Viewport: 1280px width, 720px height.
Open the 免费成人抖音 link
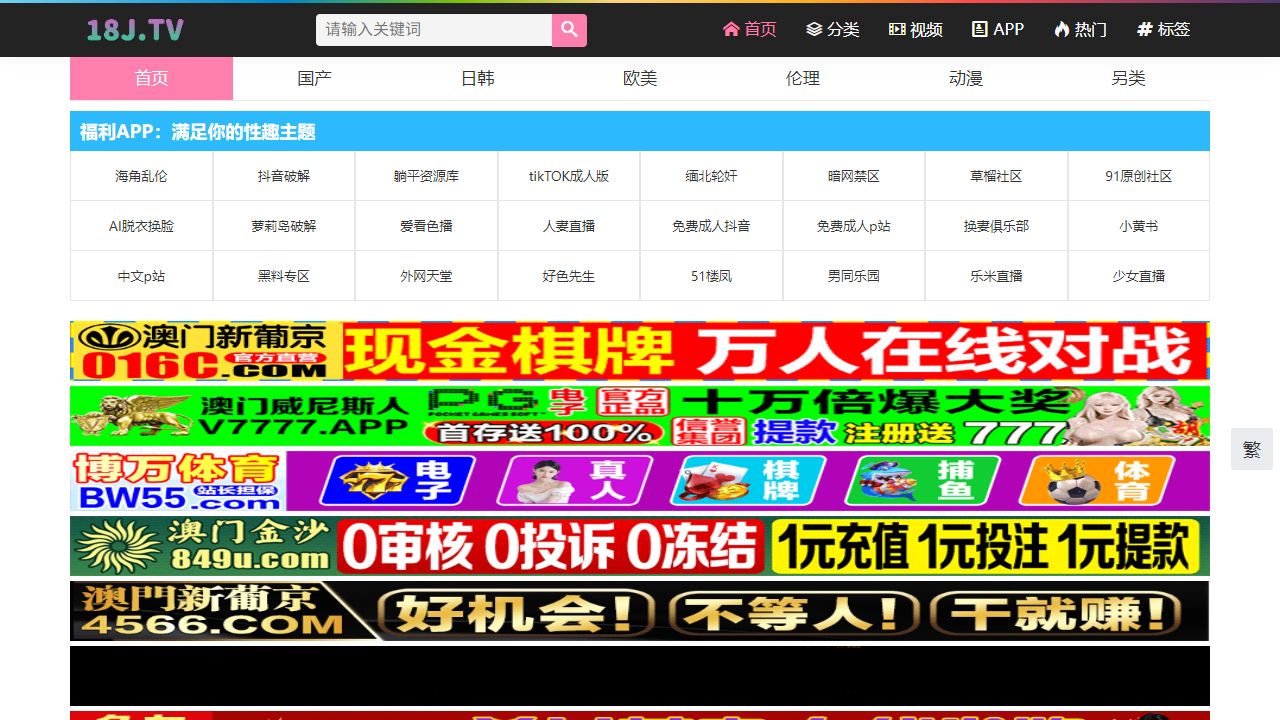pyautogui.click(x=711, y=226)
